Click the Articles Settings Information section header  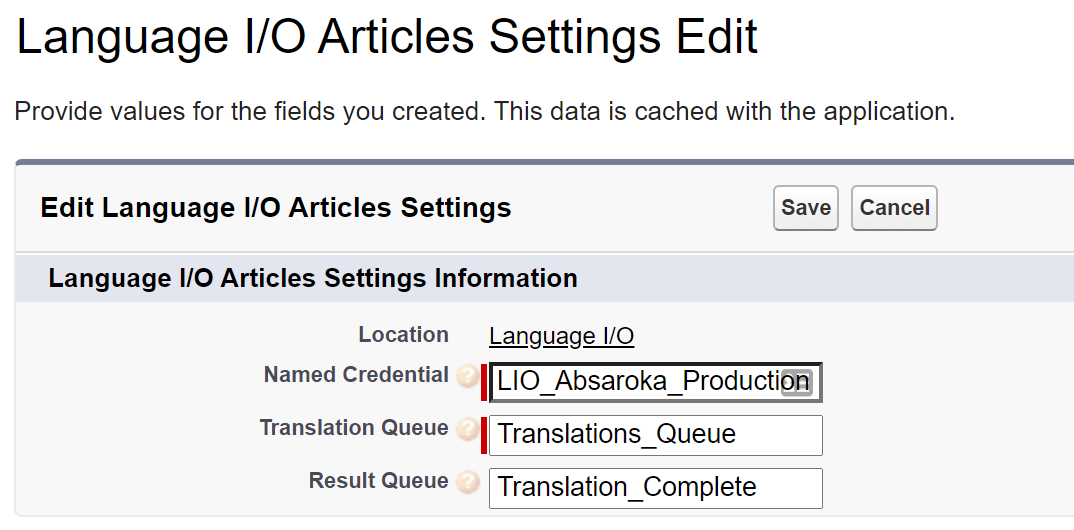(312, 278)
